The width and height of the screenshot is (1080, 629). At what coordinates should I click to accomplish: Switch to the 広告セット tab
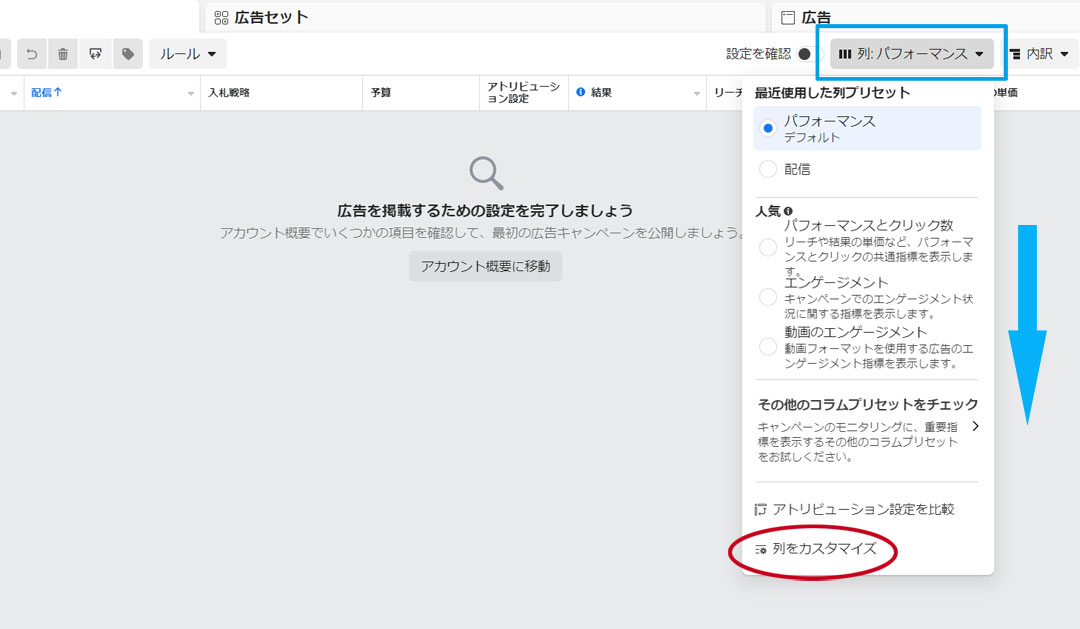coord(262,17)
